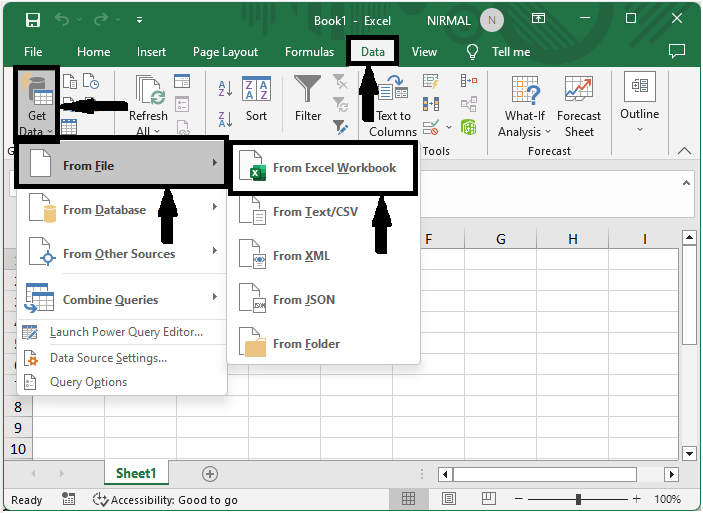Viewport: 703px width, 513px height.
Task: Click the Flash Fill icon
Action: tap(430, 81)
